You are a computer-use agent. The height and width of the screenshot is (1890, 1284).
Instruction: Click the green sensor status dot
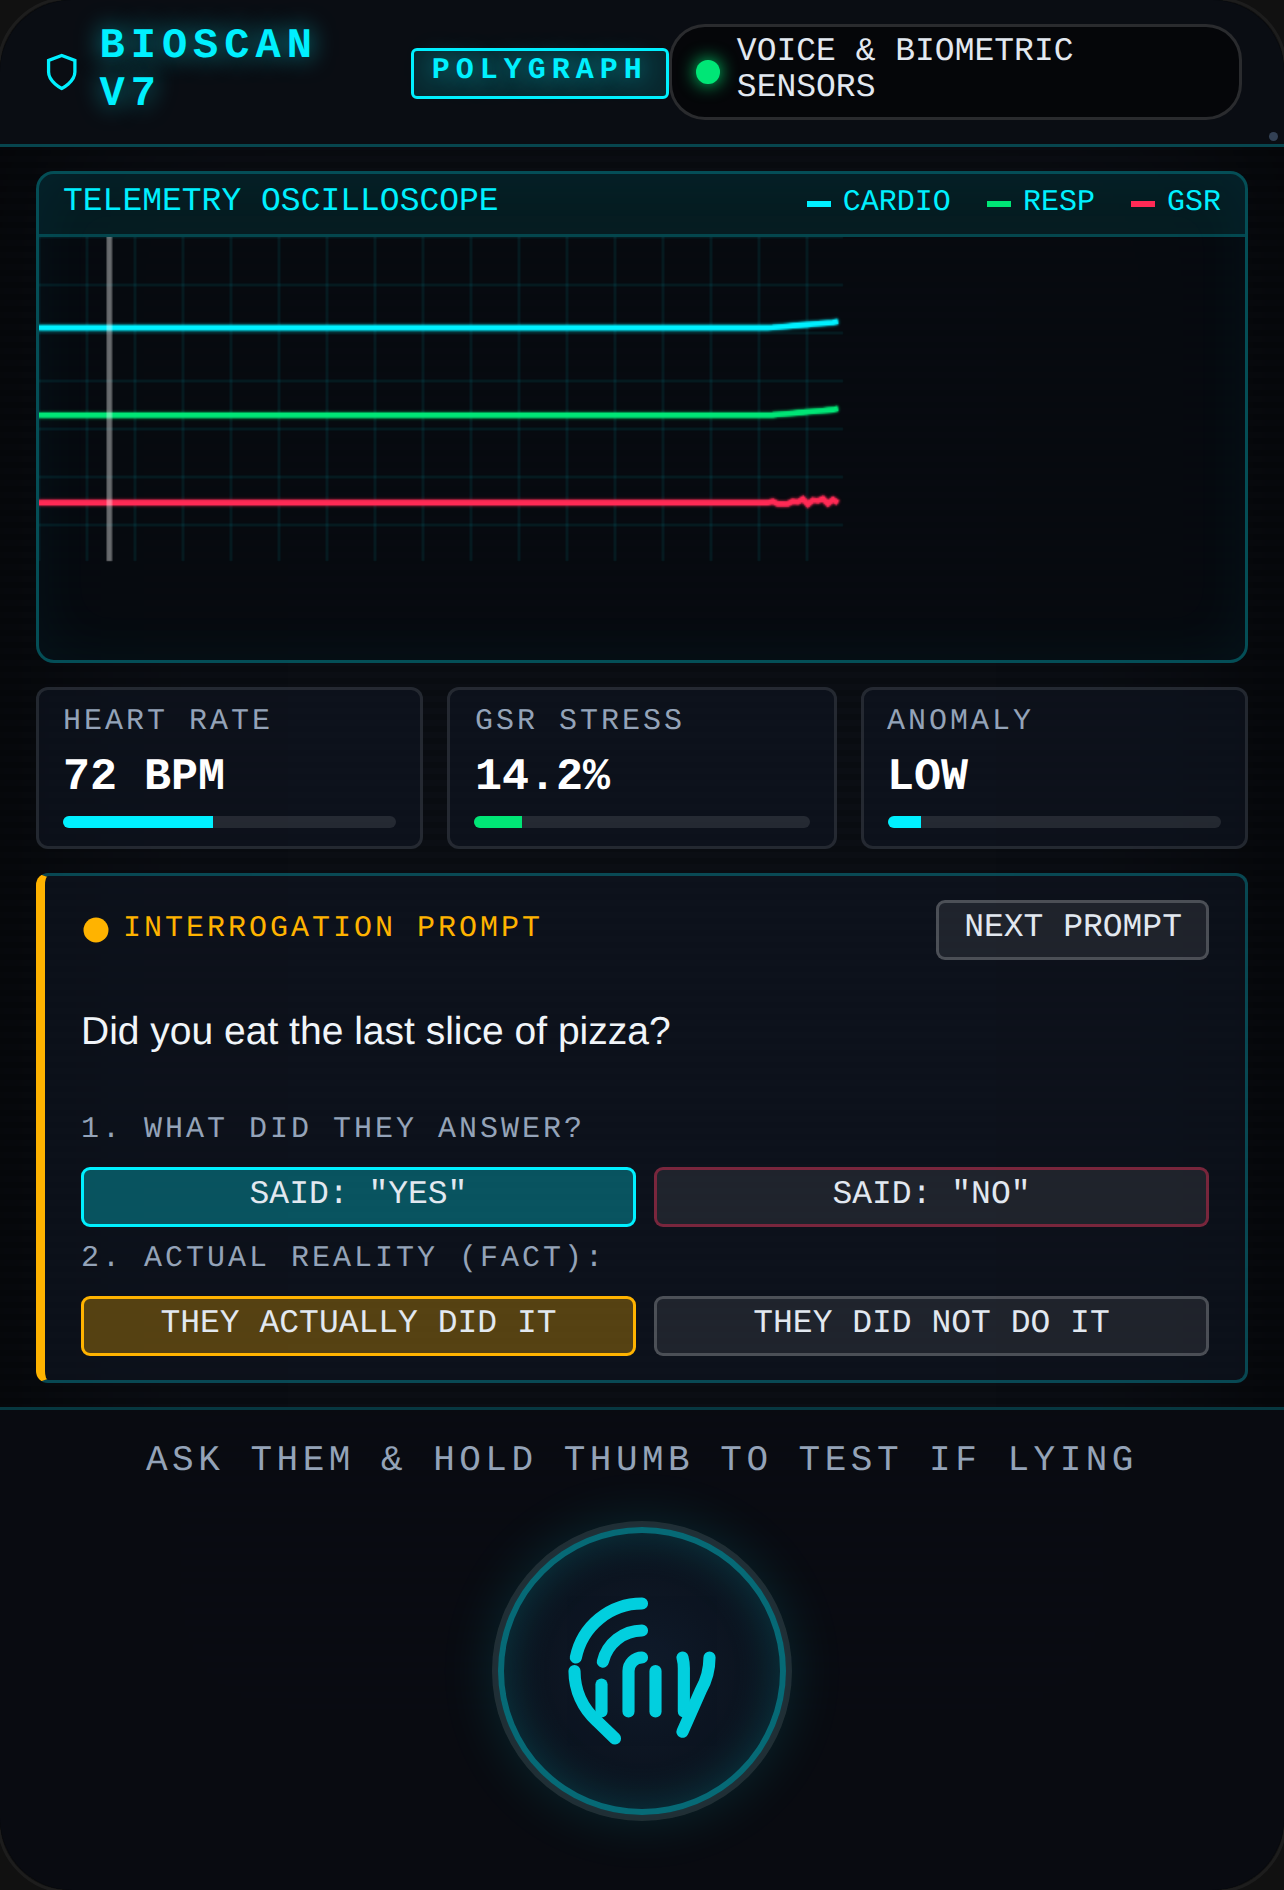[x=708, y=72]
